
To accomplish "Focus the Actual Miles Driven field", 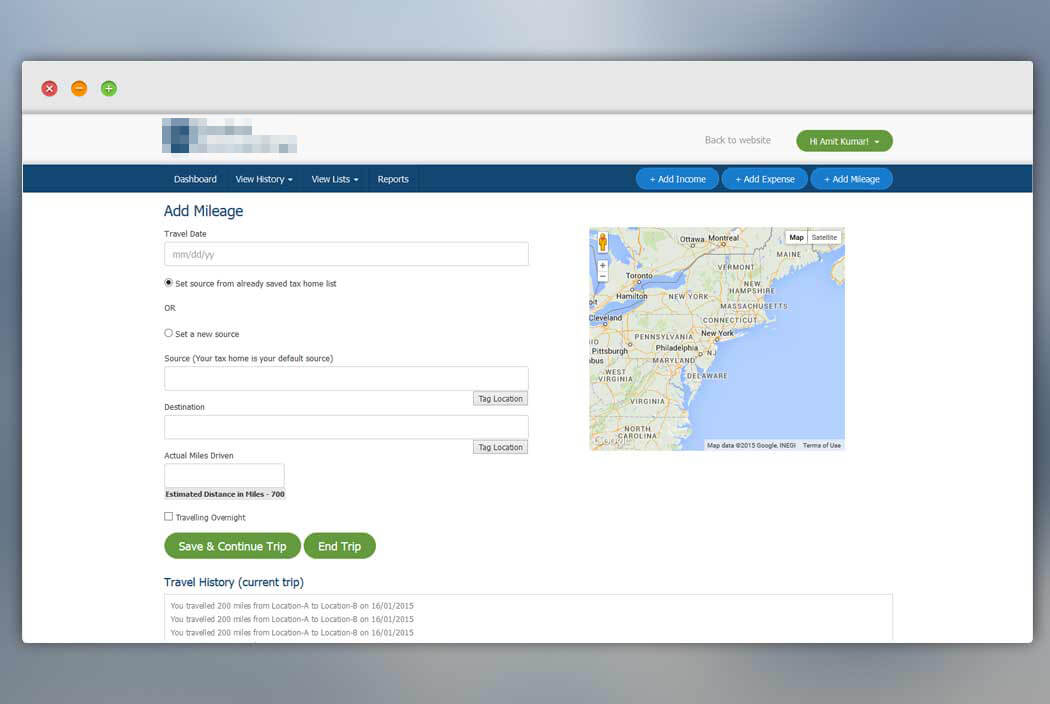I will pos(224,475).
